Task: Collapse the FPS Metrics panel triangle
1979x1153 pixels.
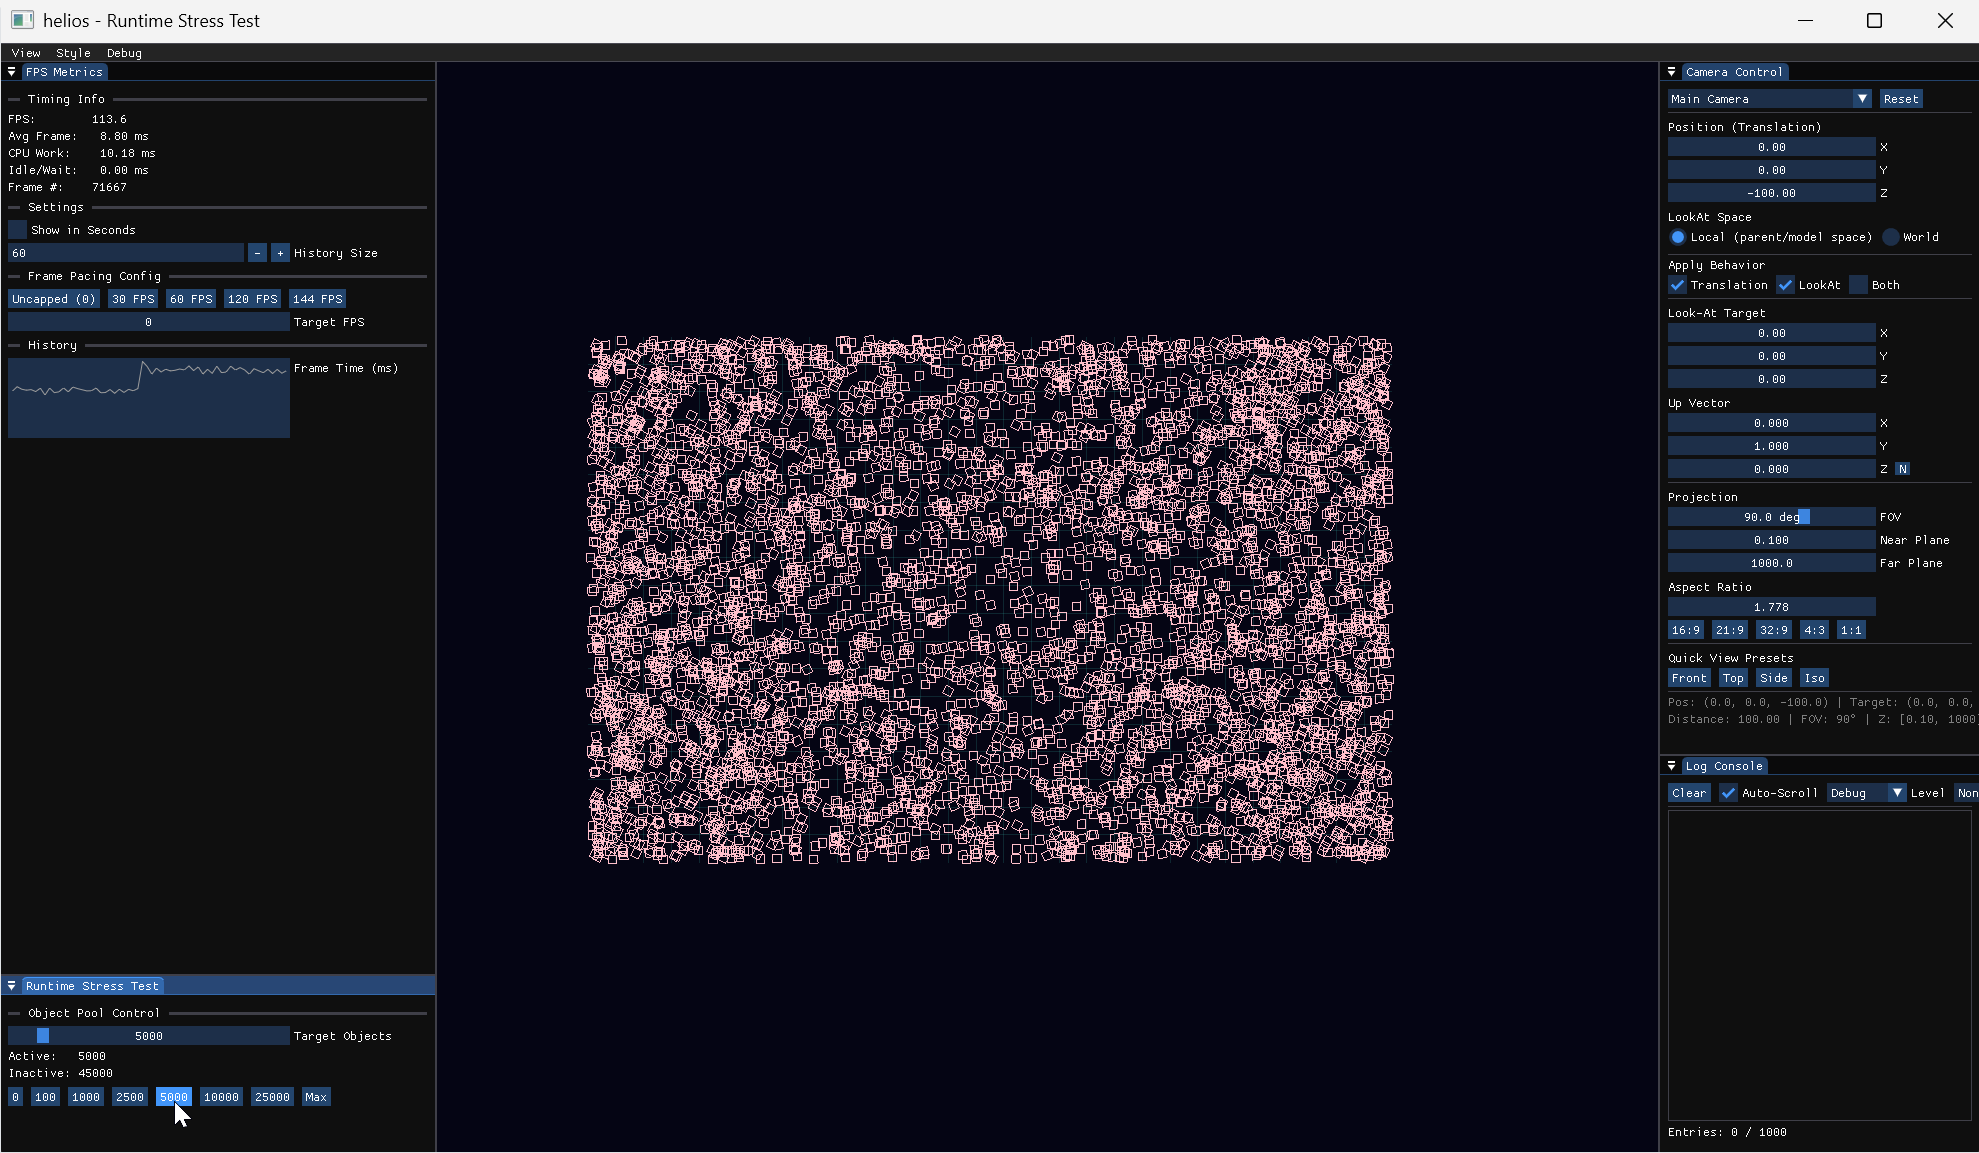Action: coord(11,72)
